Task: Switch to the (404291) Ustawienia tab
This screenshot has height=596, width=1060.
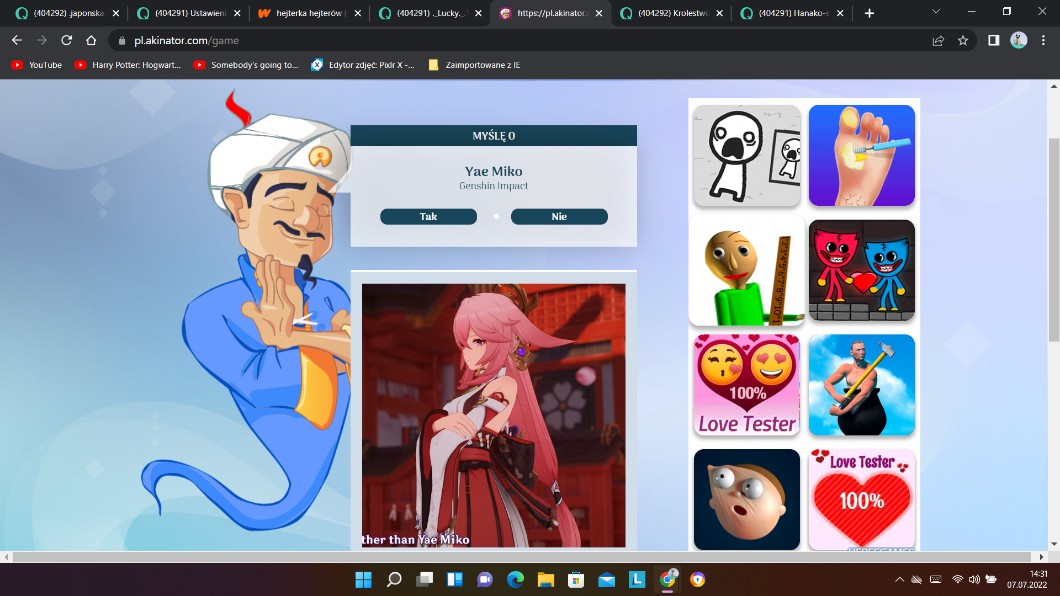Action: (x=183, y=13)
